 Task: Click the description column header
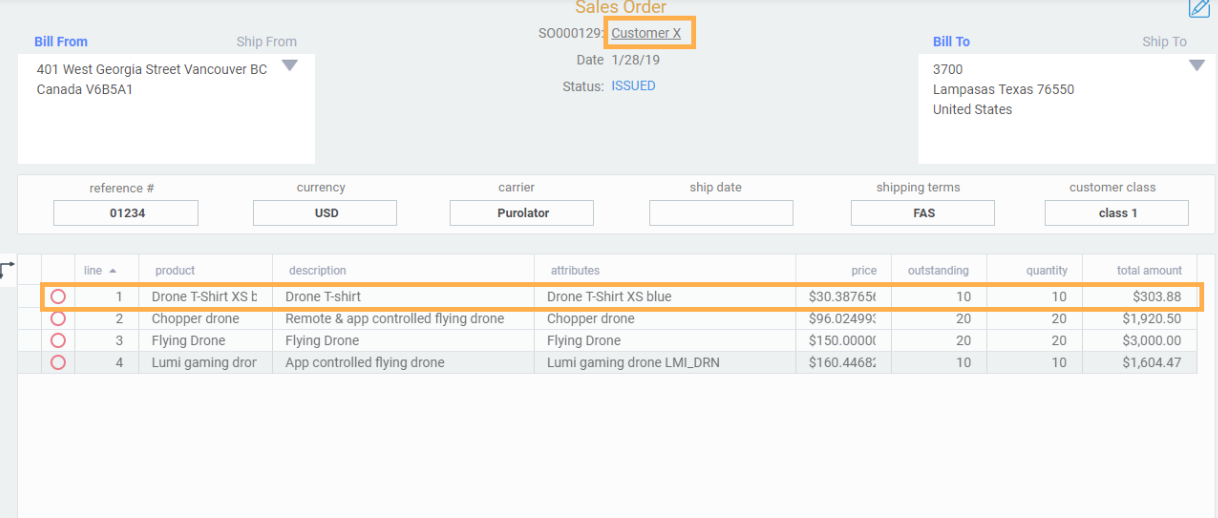click(x=317, y=271)
